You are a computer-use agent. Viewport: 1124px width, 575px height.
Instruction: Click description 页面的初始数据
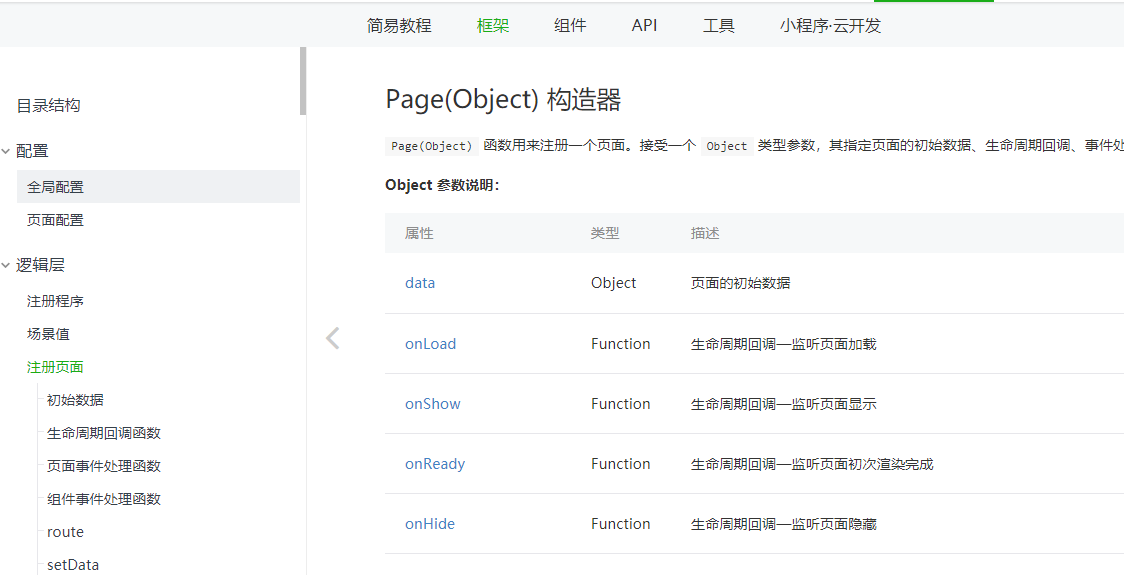740,283
